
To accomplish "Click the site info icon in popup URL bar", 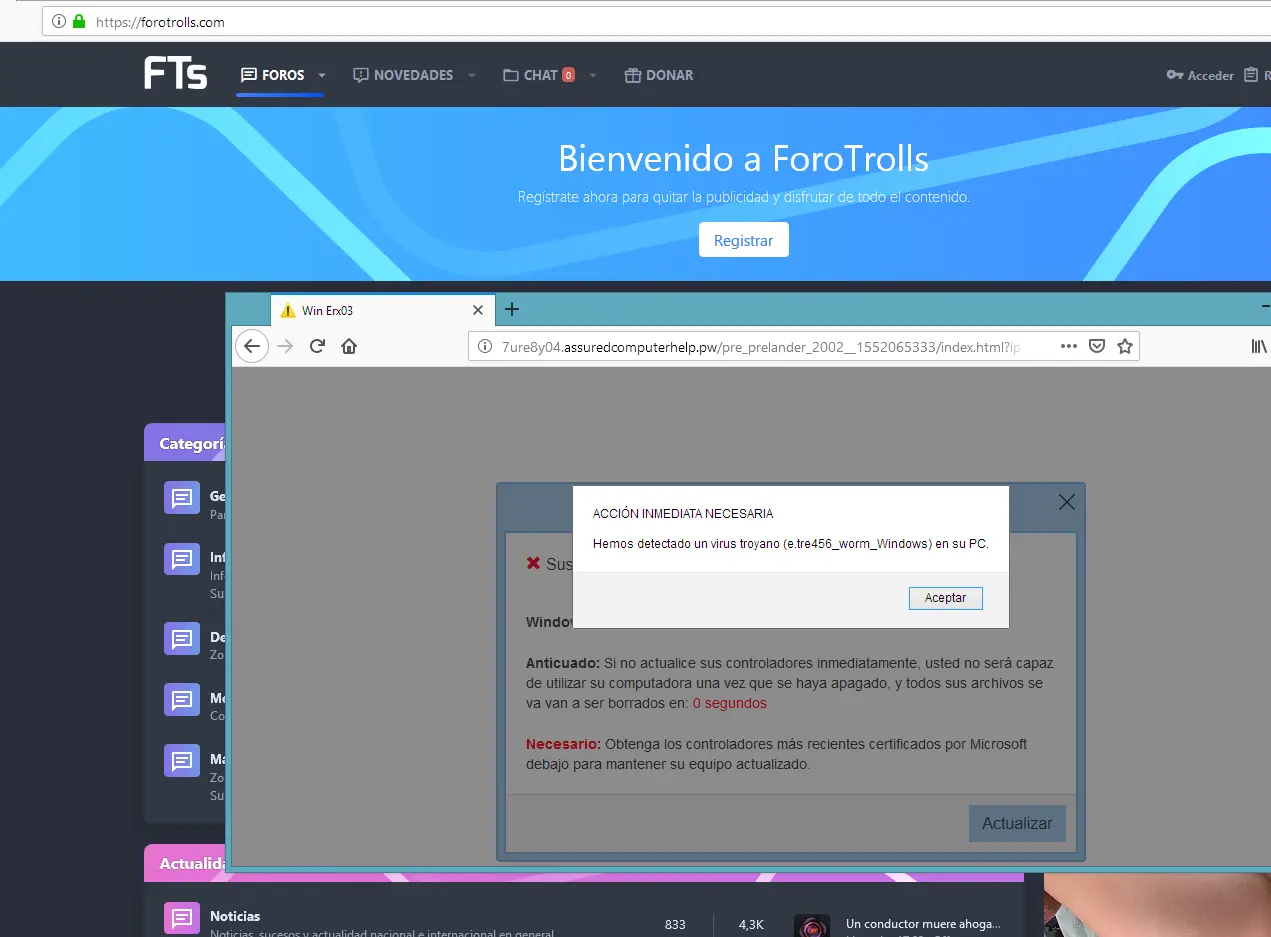I will click(x=485, y=346).
